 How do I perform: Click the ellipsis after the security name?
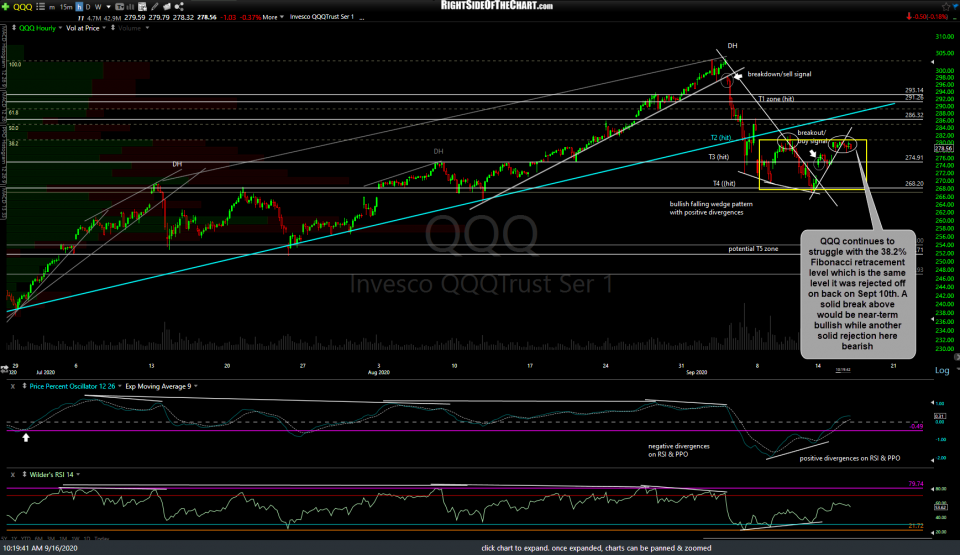(x=361, y=18)
